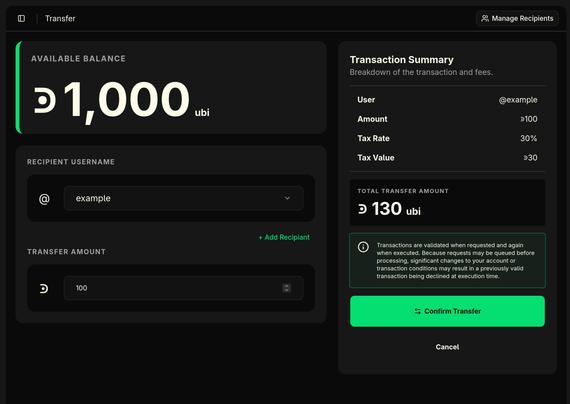The image size is (570, 404).
Task: Click the ubi currency icon beside transfer amount
Action: tap(44, 289)
